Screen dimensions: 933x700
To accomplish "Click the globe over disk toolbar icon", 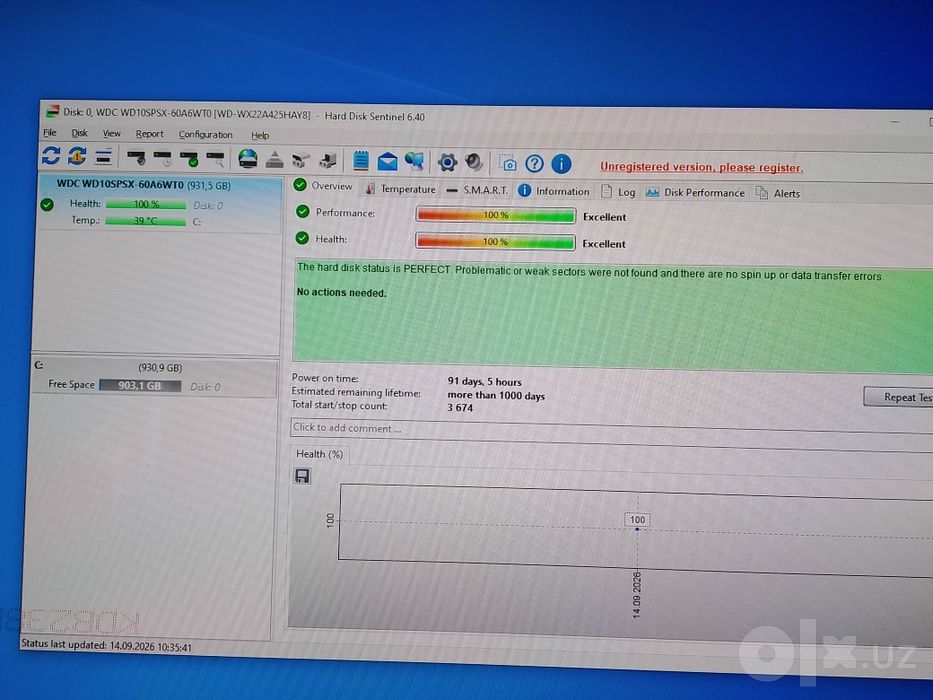I will pos(248,159).
